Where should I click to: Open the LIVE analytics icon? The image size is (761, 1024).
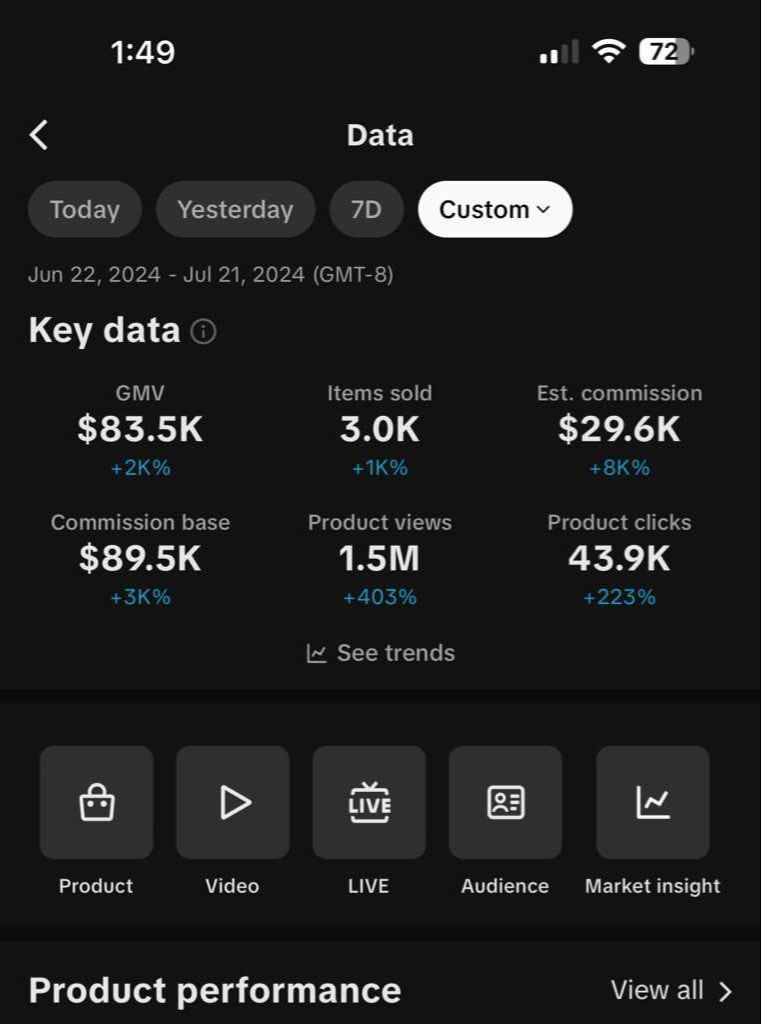(369, 802)
